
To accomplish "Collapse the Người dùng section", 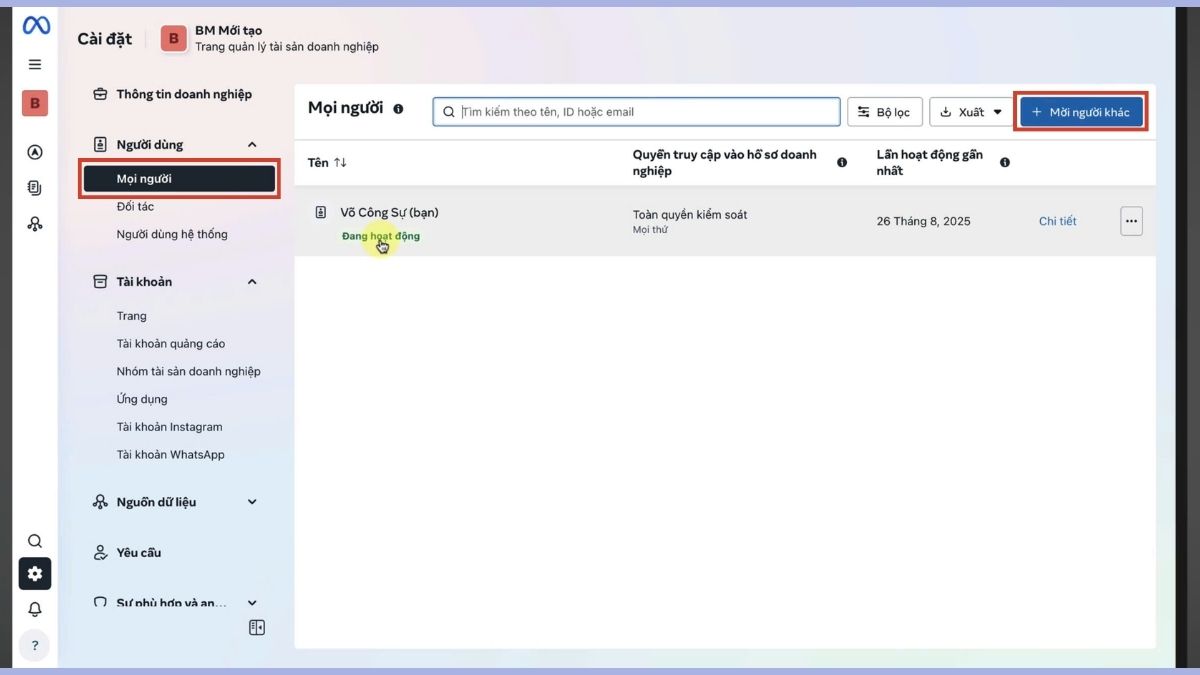I will pyautogui.click(x=252, y=145).
